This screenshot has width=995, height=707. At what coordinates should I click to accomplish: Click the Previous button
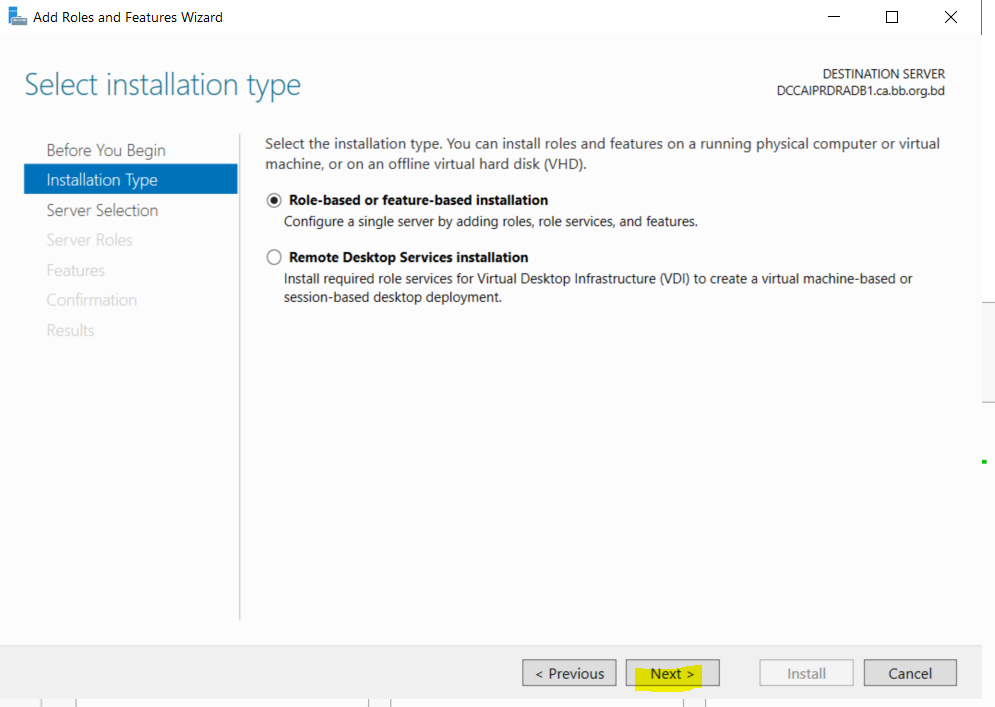pyautogui.click(x=569, y=673)
